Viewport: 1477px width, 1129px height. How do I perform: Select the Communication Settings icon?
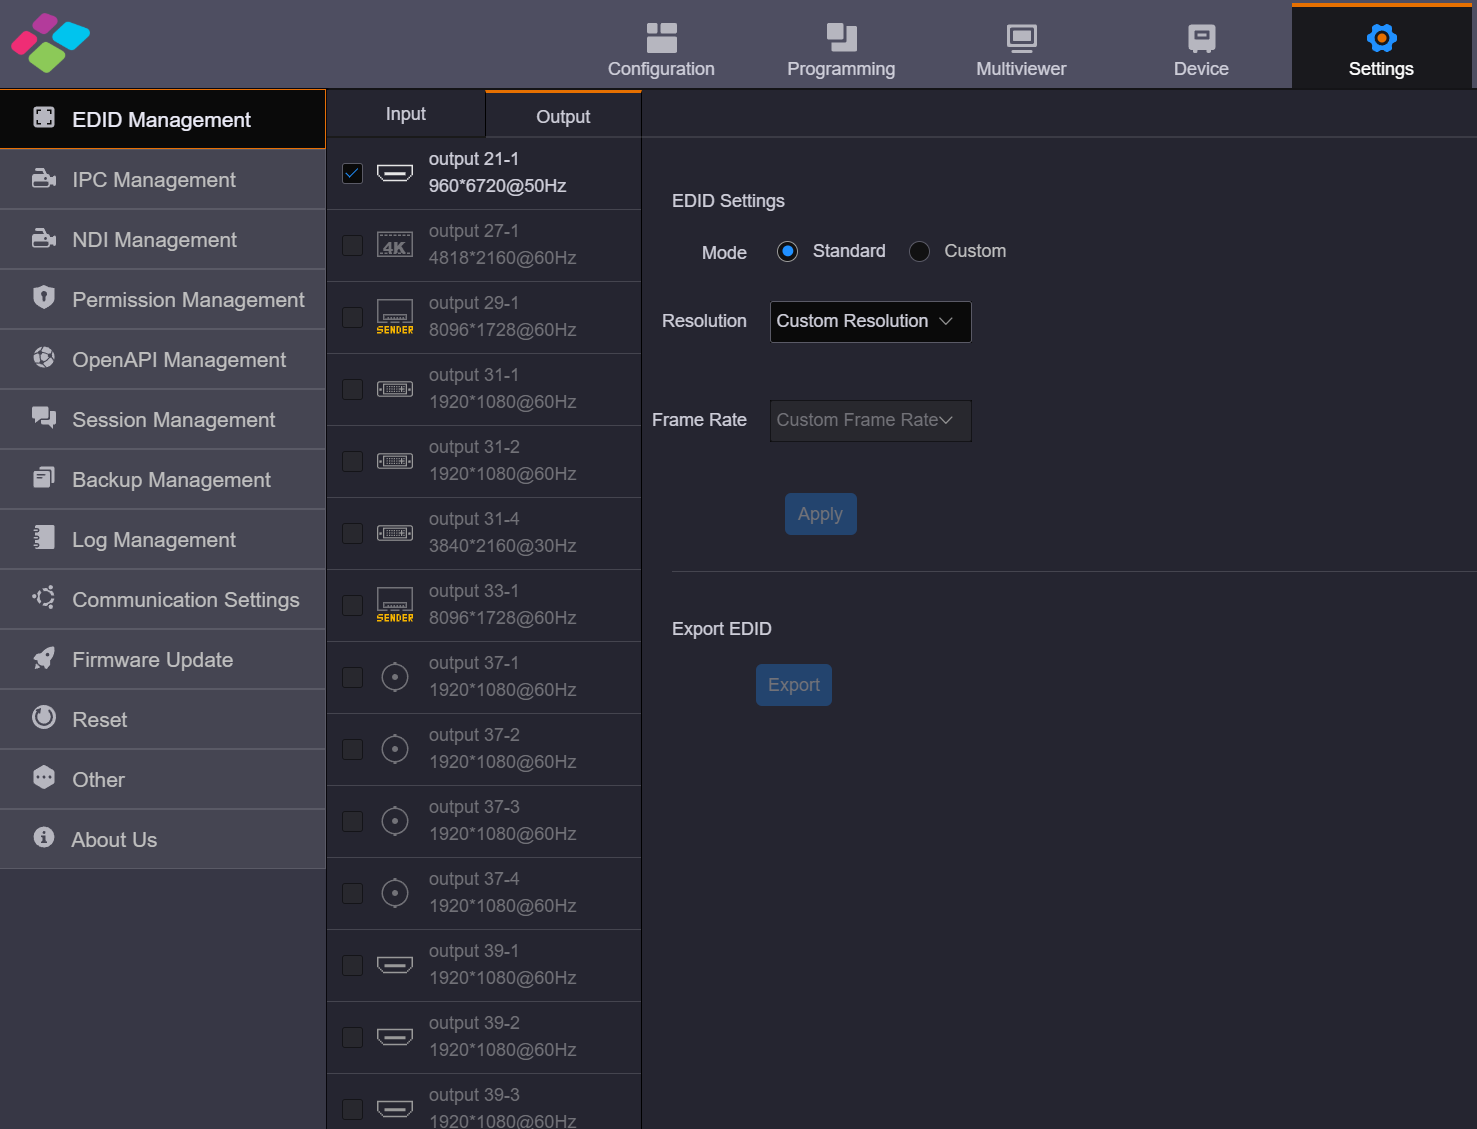tap(43, 597)
